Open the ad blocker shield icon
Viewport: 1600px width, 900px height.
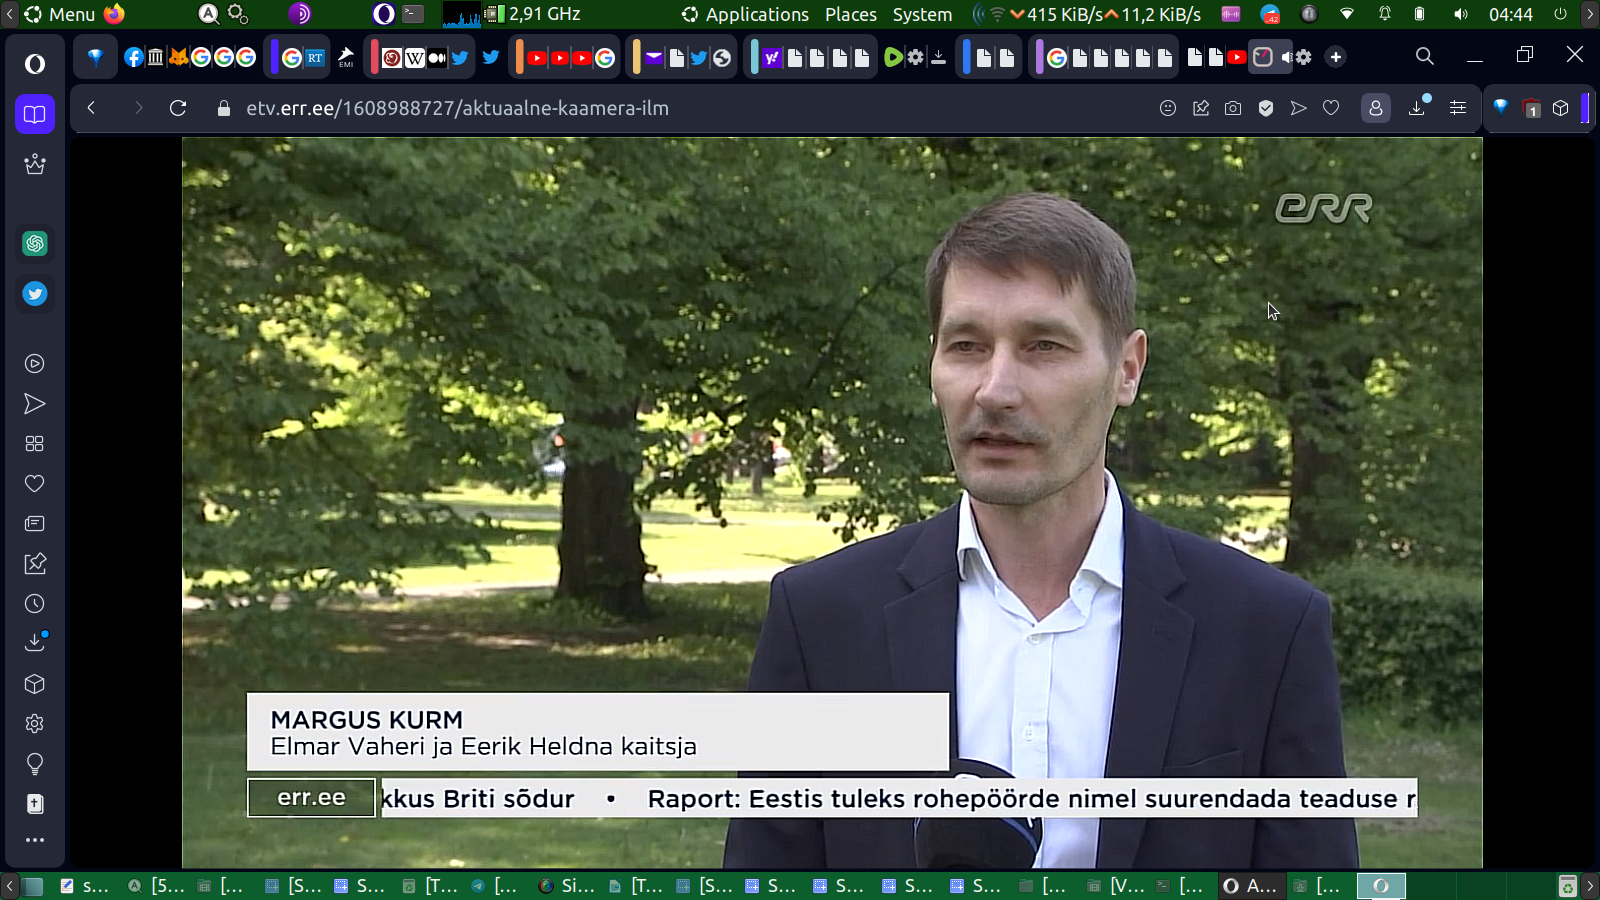1266,108
